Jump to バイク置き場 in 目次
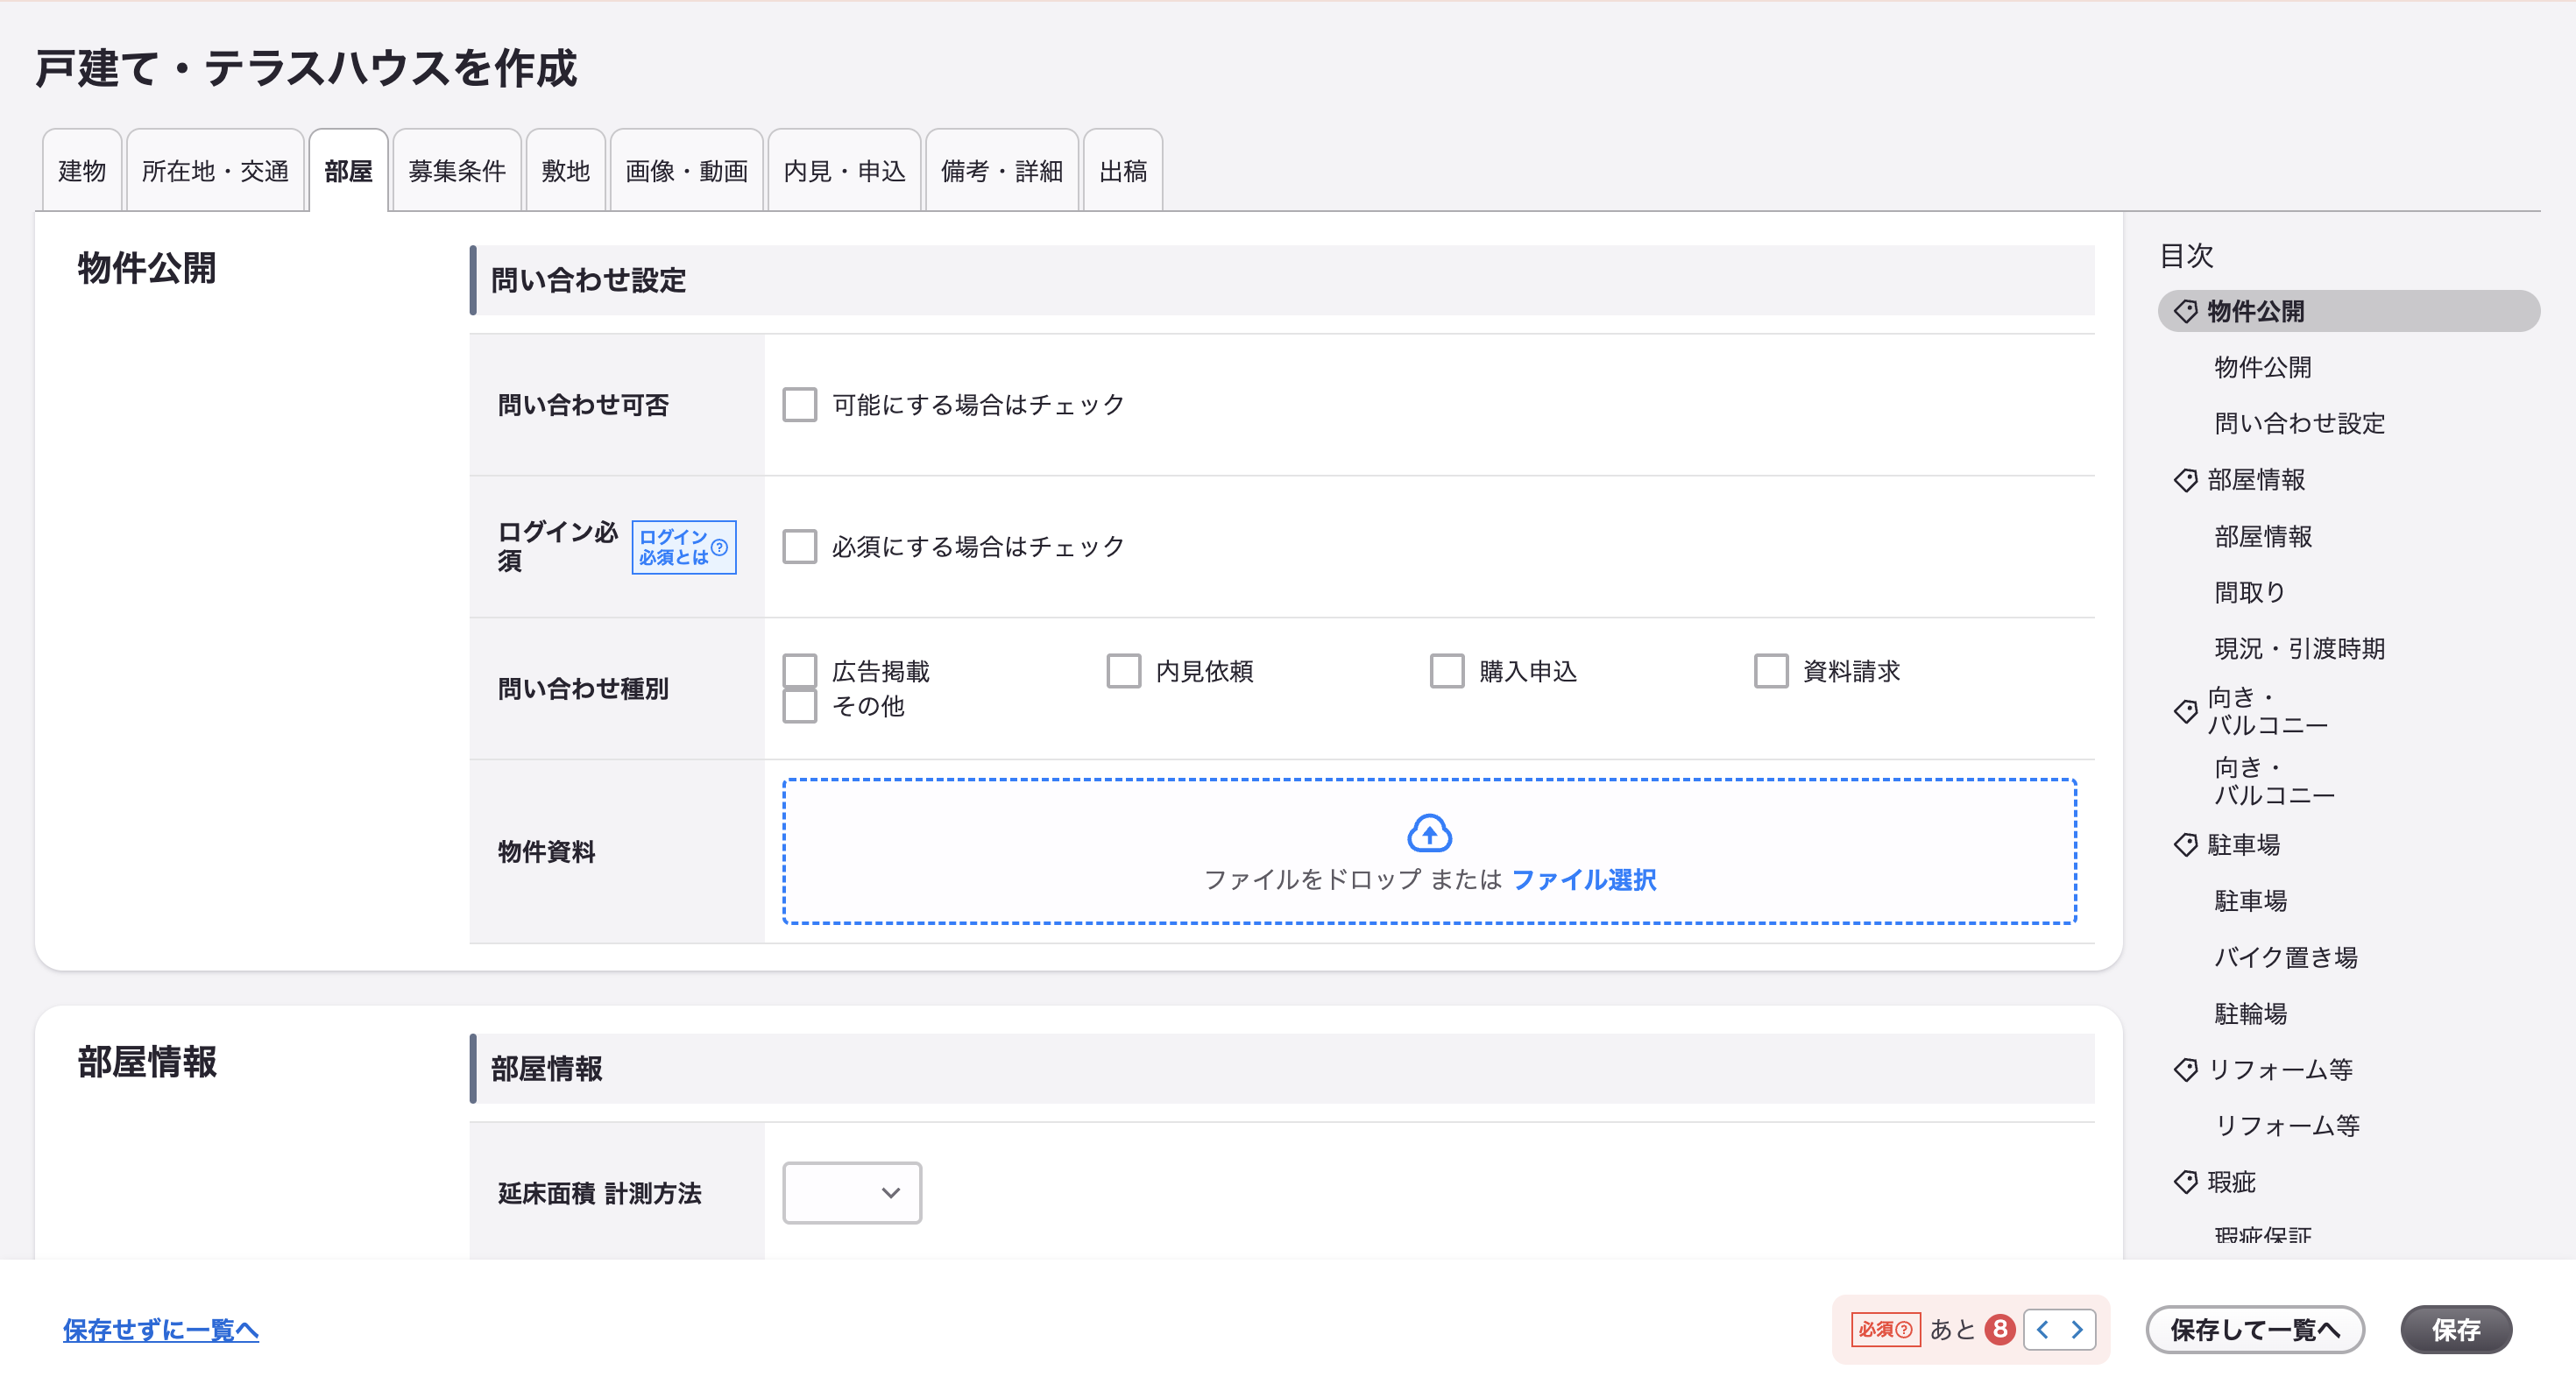2576x1398 pixels. 2286,957
